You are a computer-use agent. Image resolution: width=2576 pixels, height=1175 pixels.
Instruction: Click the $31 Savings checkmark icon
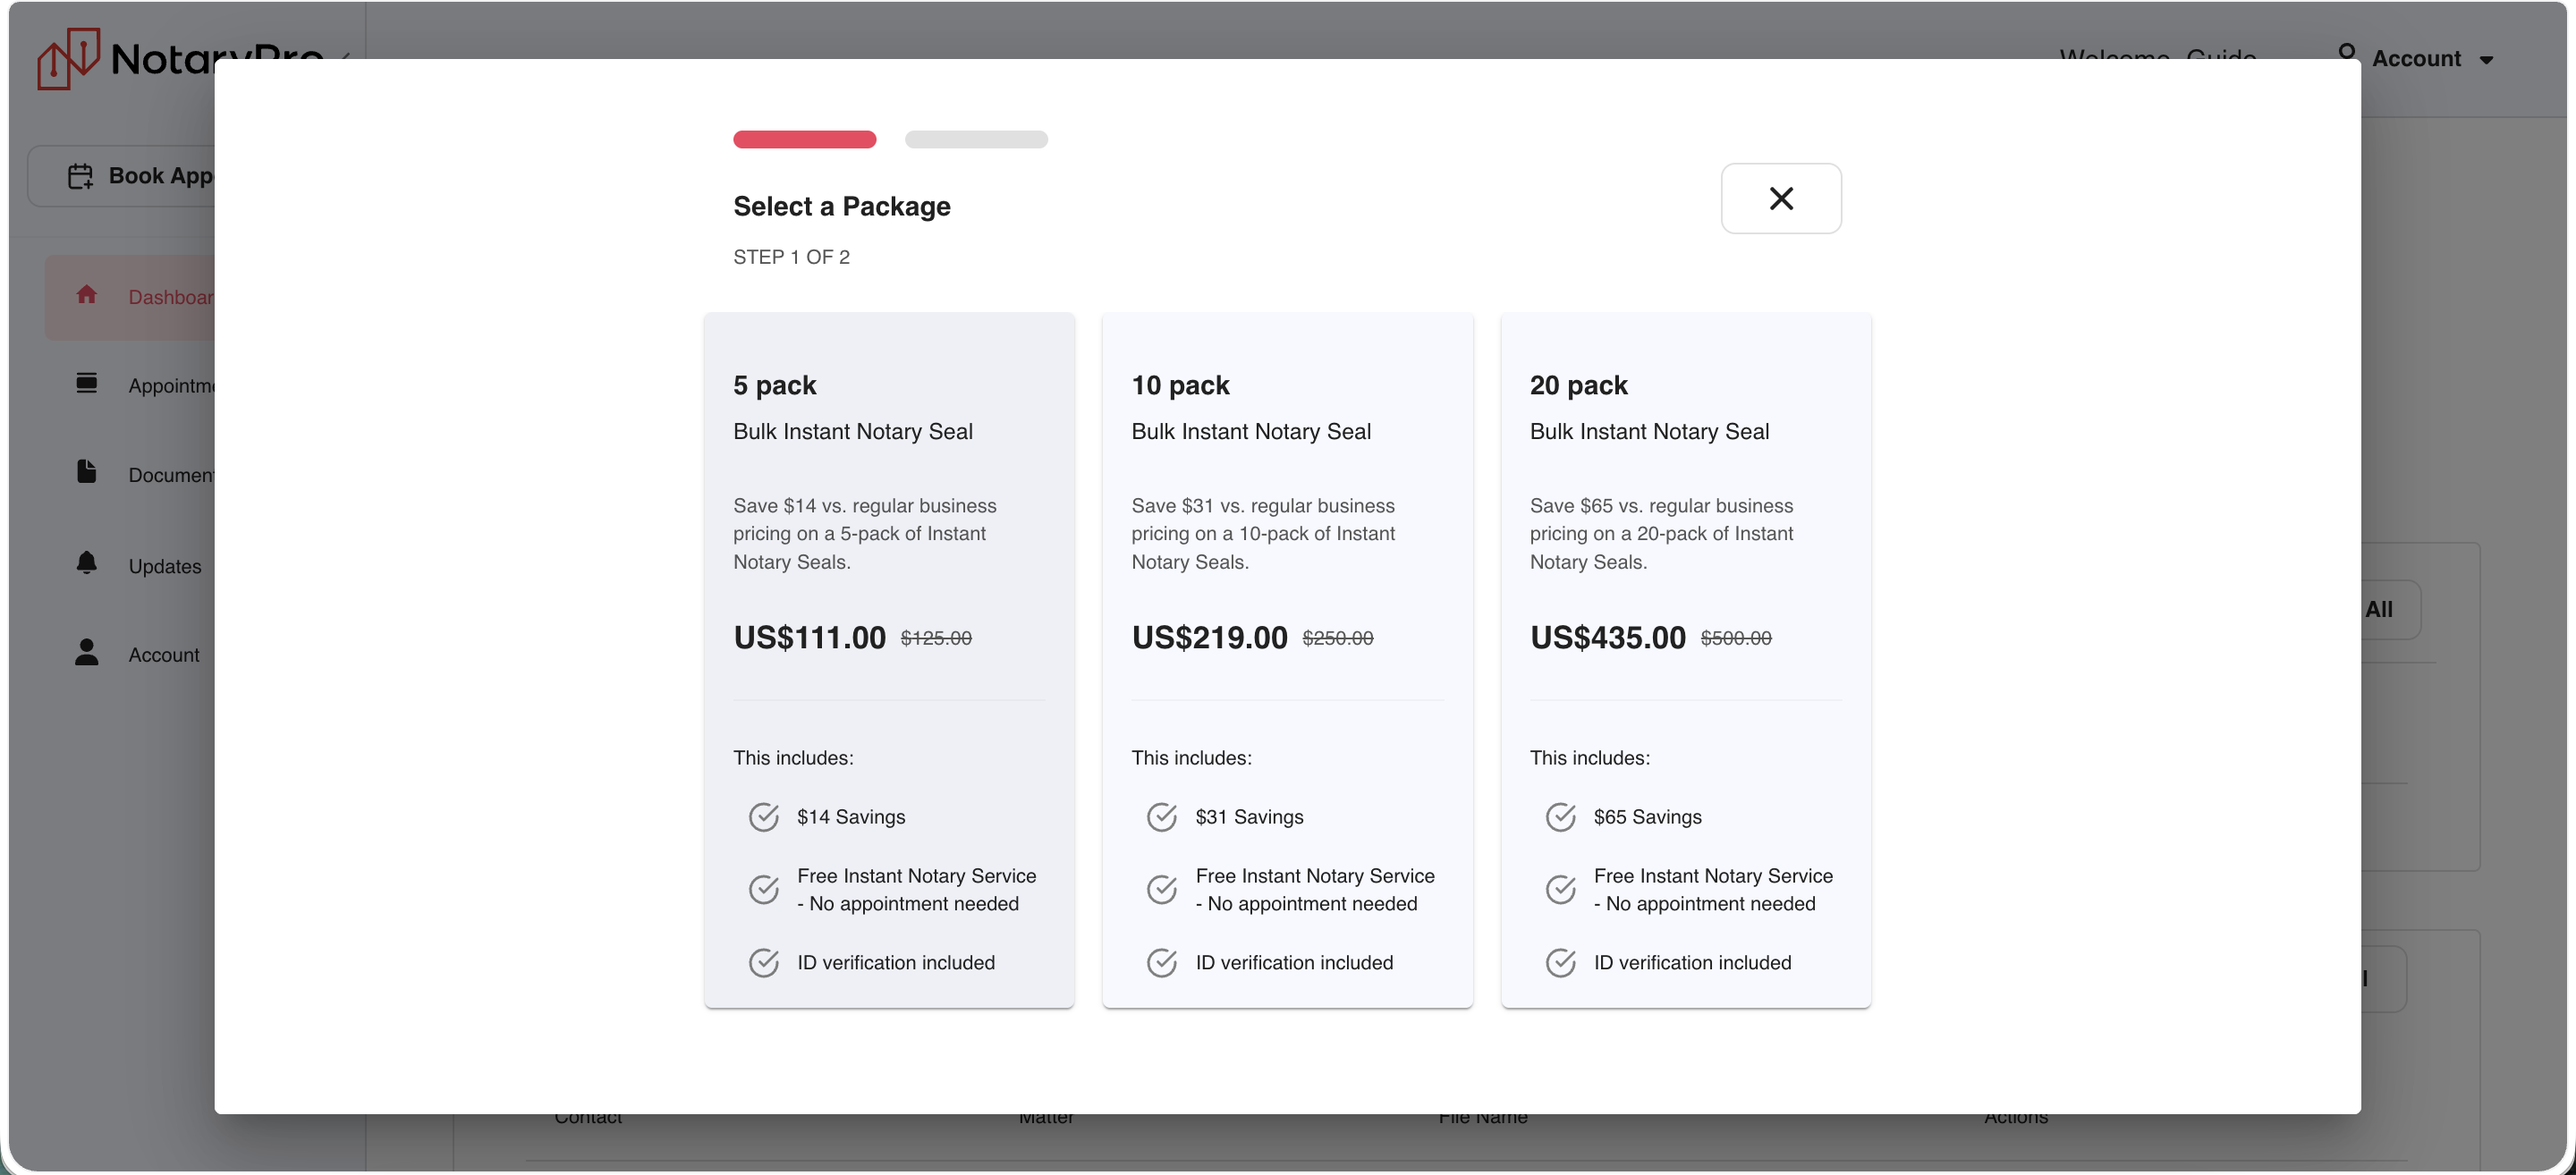pos(1162,817)
